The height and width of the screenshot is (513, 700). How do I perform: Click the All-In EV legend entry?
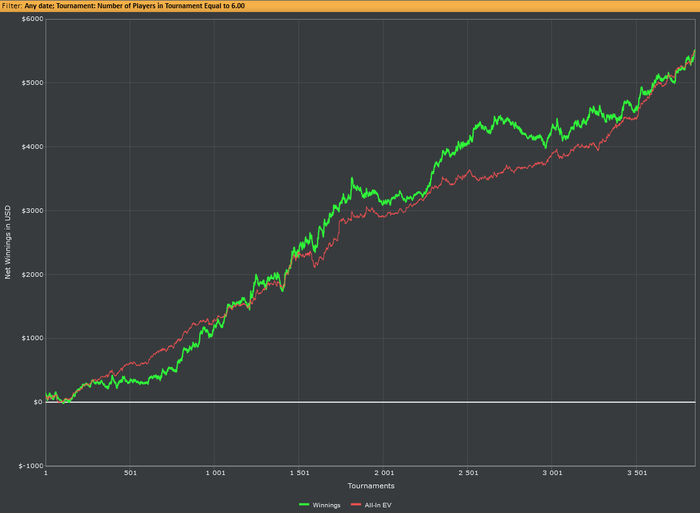pyautogui.click(x=371, y=505)
